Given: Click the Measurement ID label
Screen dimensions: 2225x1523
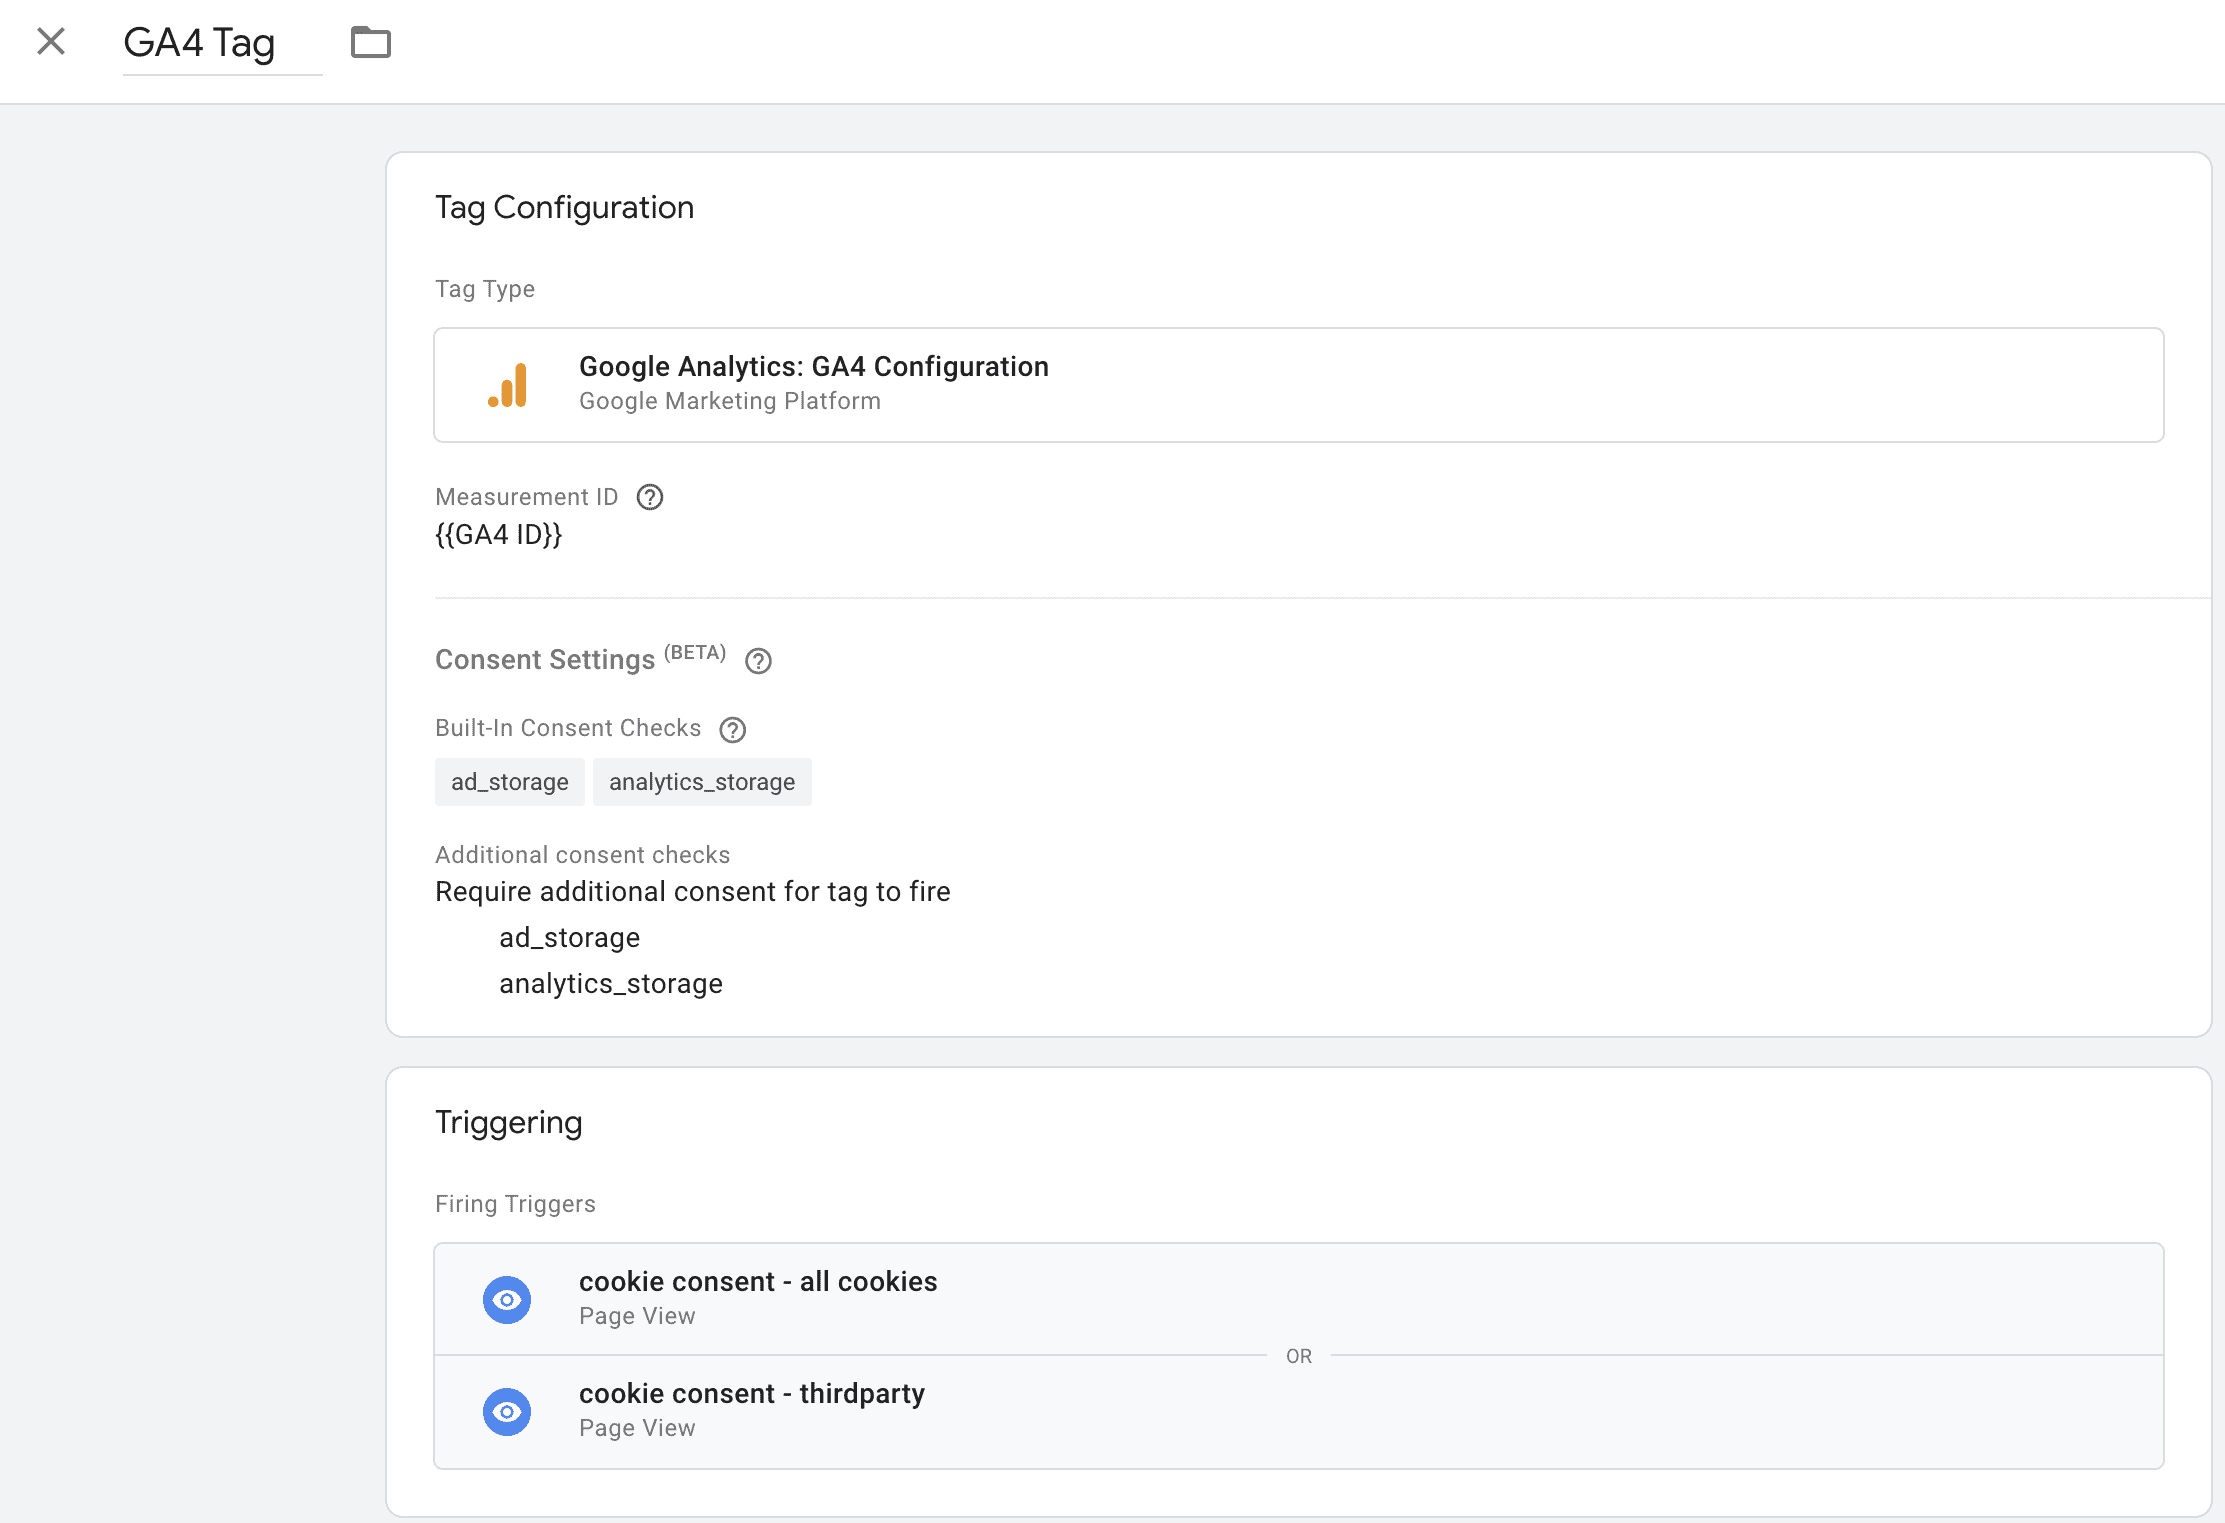Looking at the screenshot, I should (527, 497).
